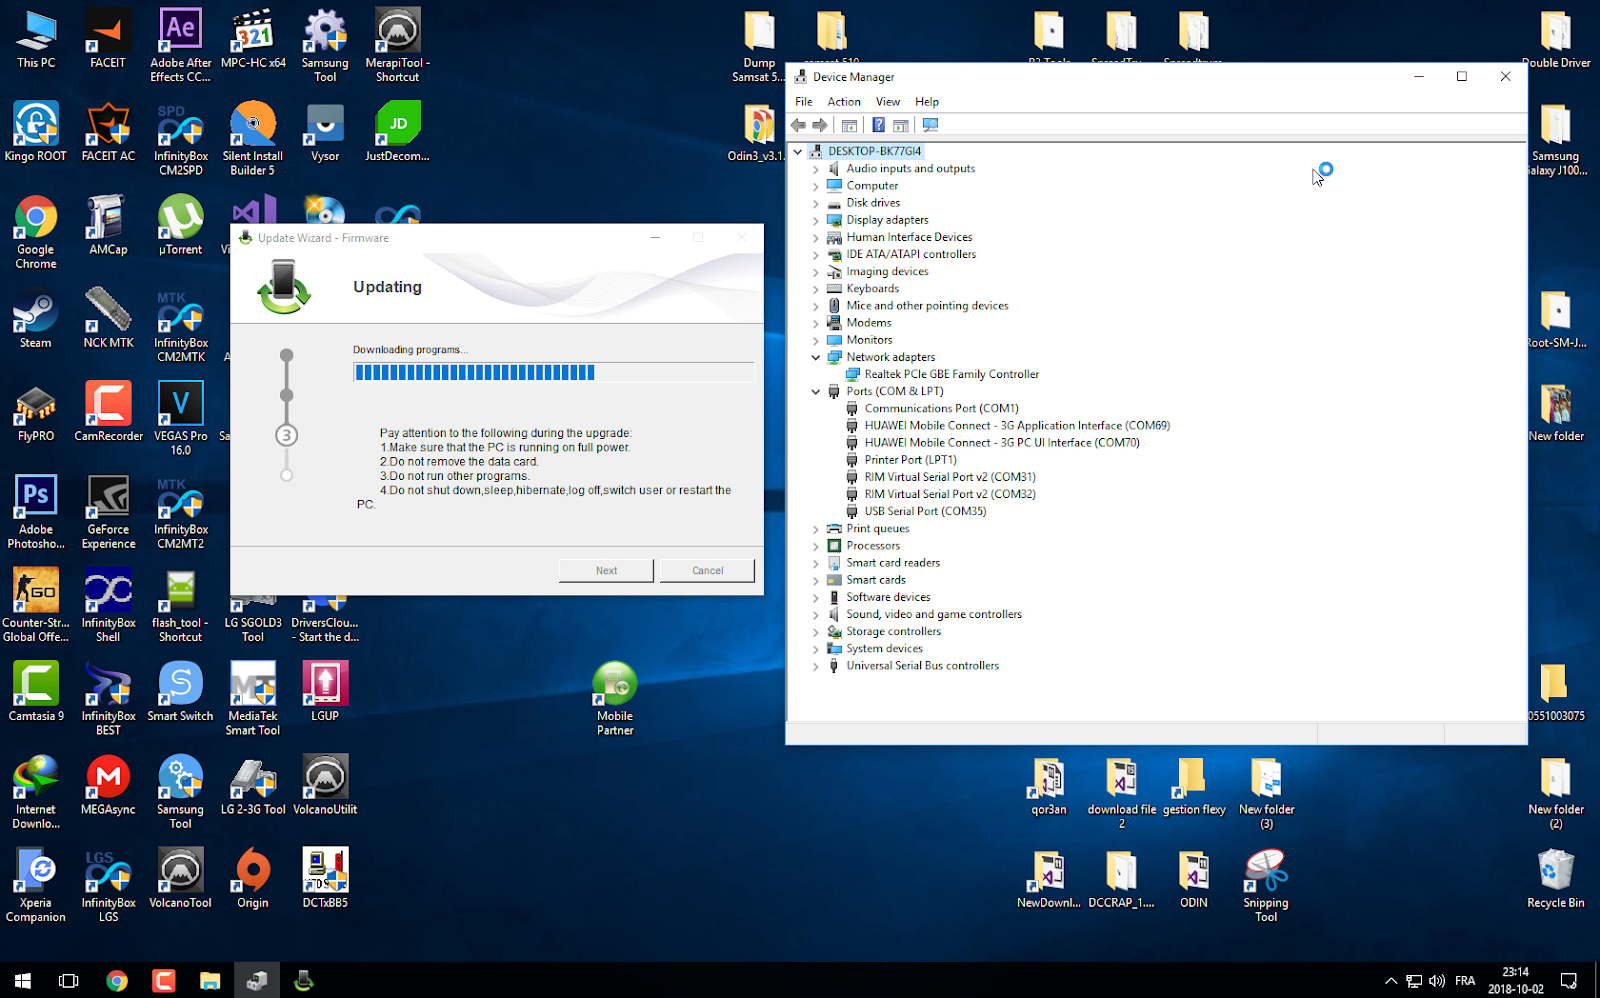Open Samsung Tool icon next to MPC-HC
Image resolution: width=1600 pixels, height=998 pixels.
[x=325, y=46]
